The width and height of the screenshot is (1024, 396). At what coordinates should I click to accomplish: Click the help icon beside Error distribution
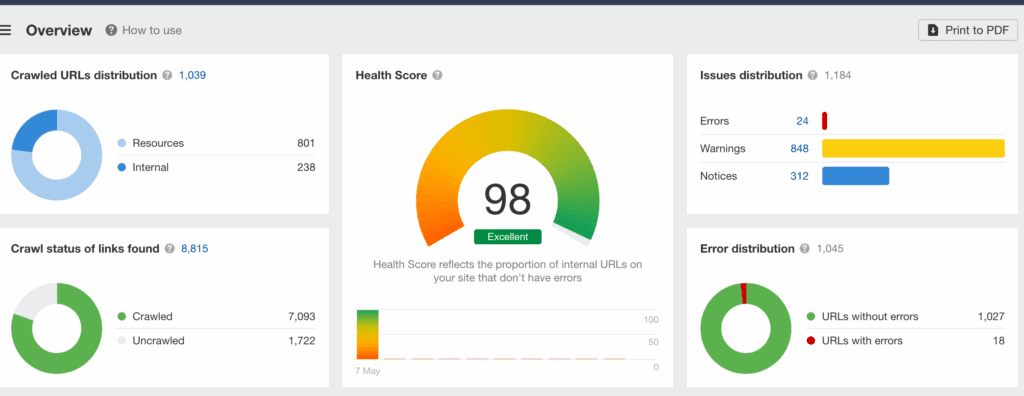click(805, 248)
